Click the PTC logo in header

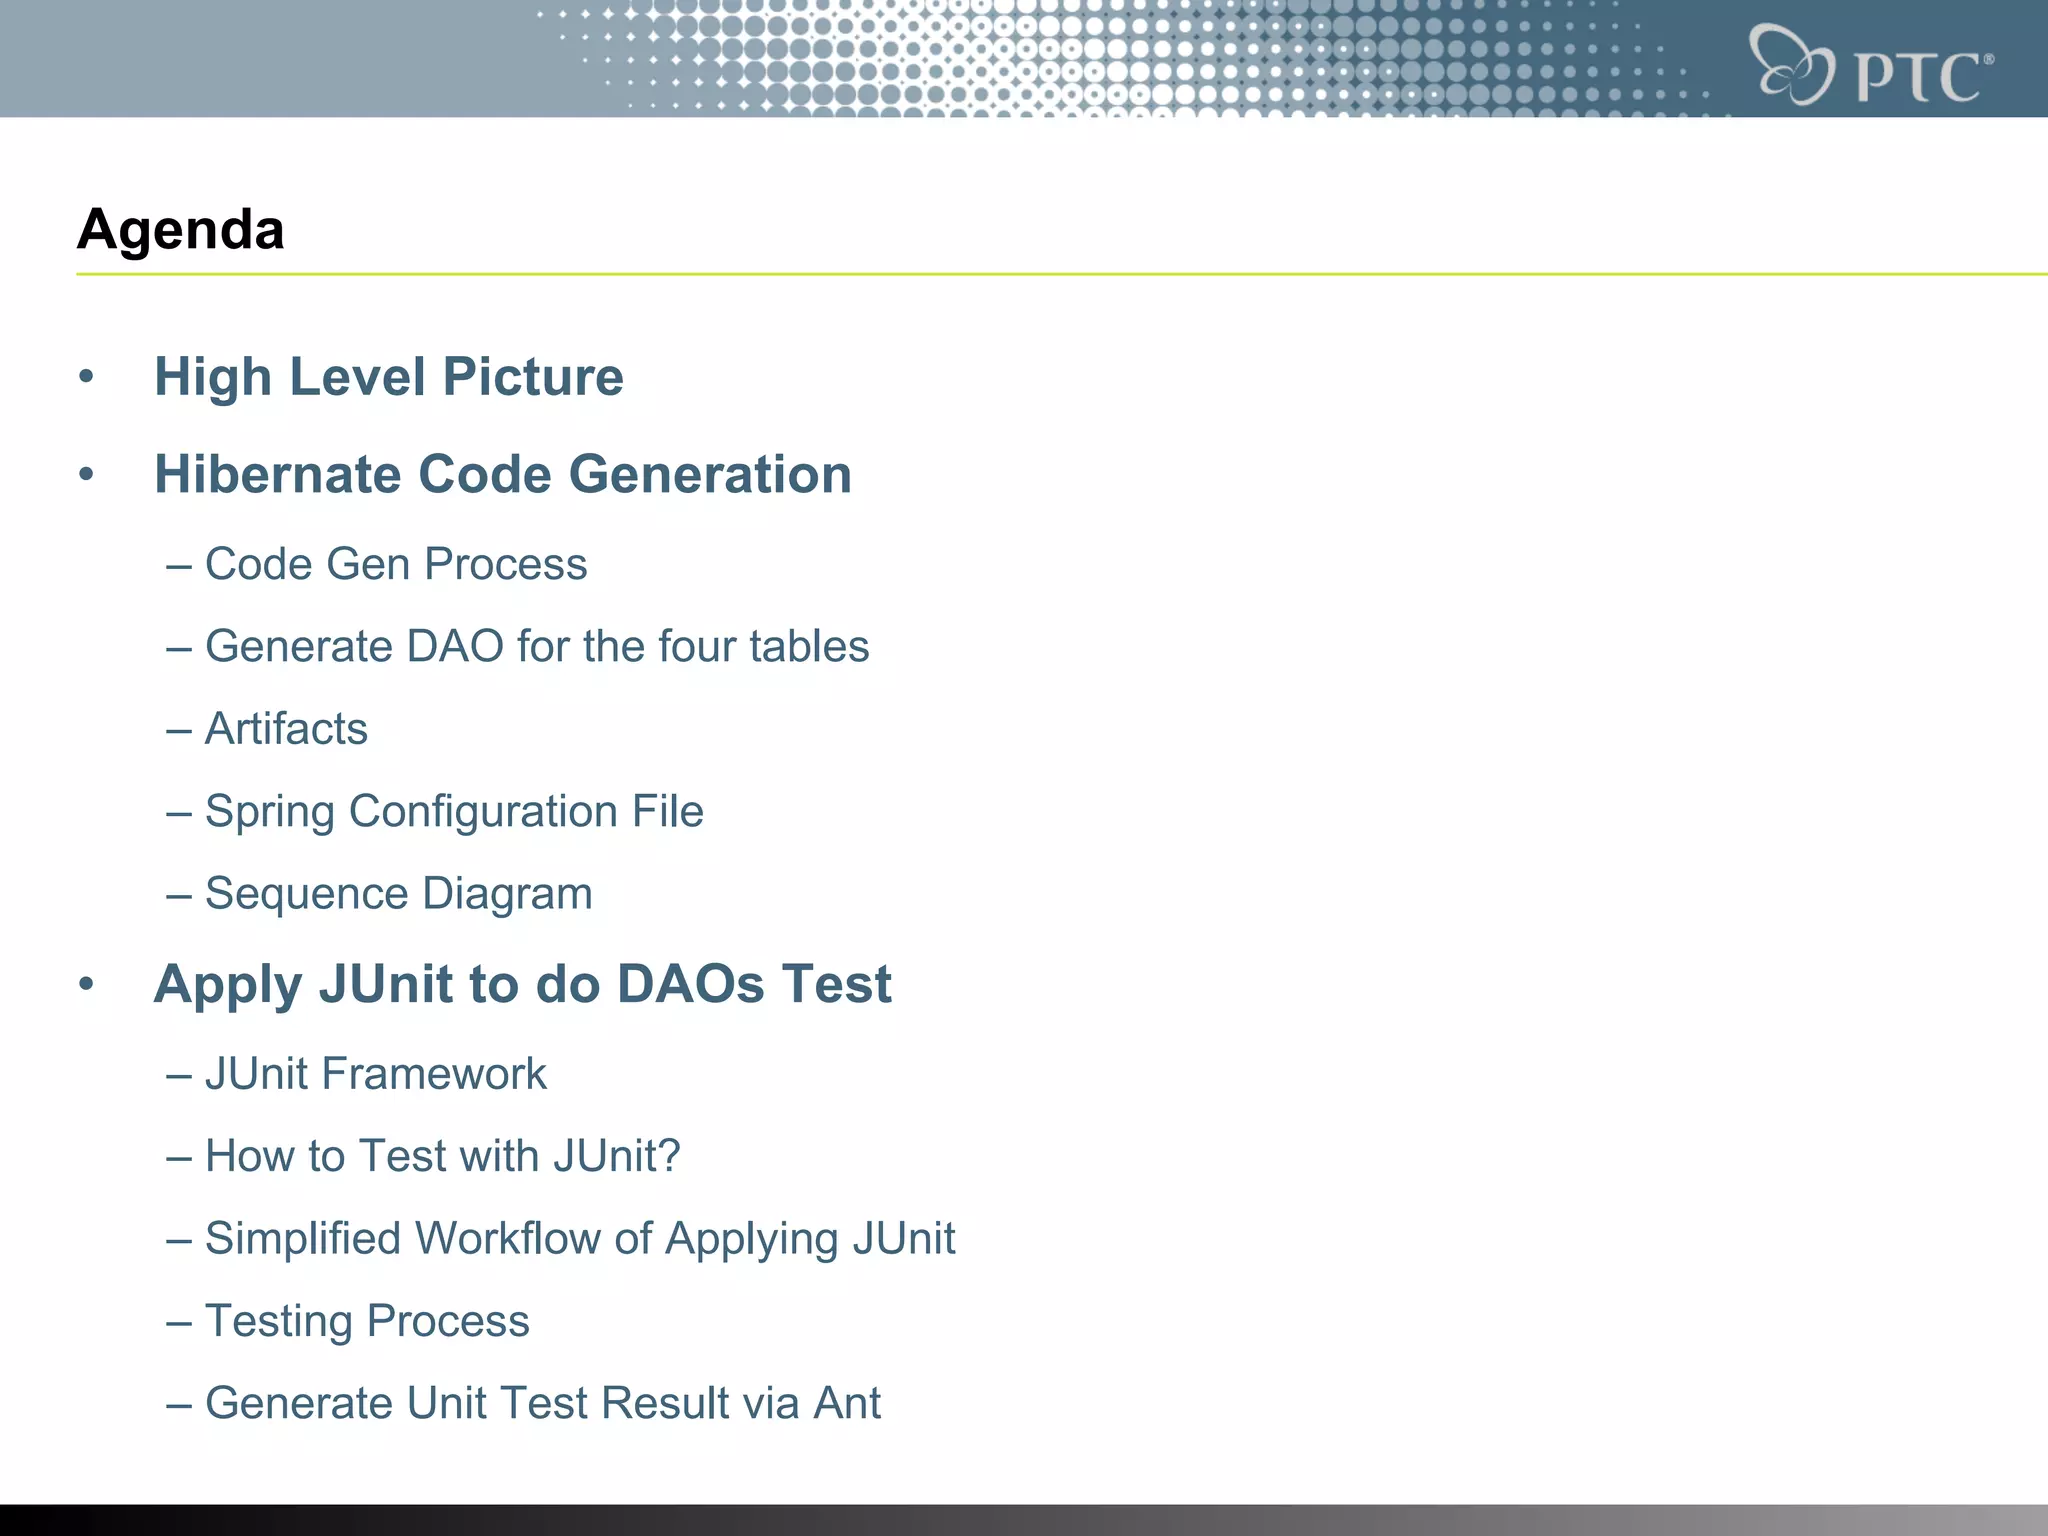click(1870, 66)
